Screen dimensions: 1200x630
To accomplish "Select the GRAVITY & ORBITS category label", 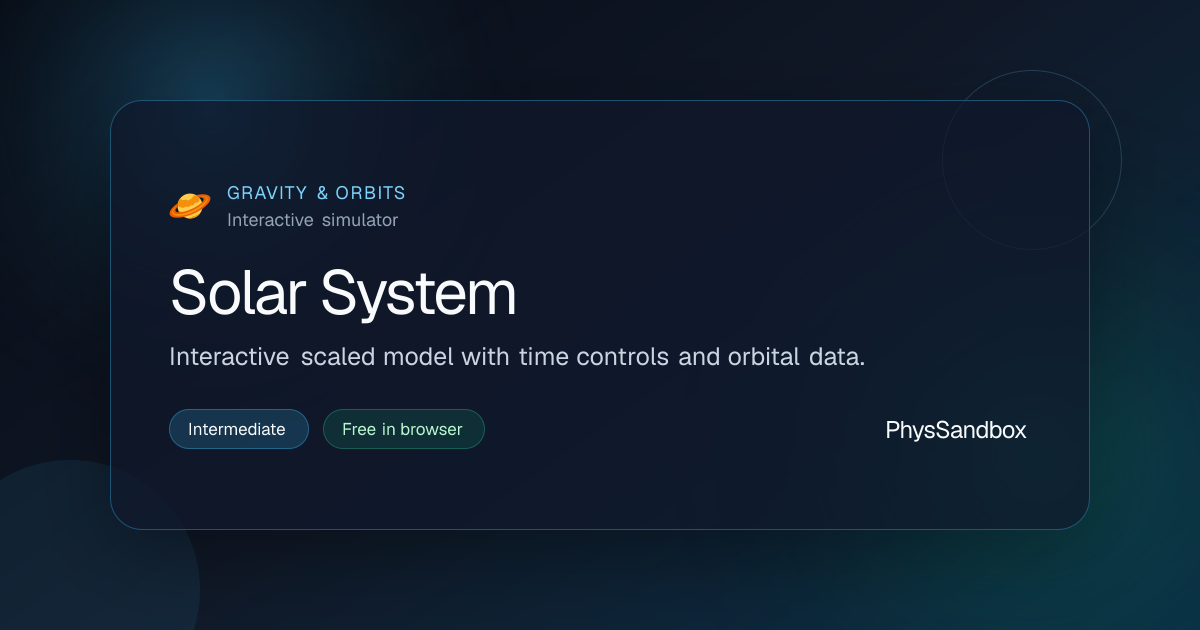I will point(316,193).
